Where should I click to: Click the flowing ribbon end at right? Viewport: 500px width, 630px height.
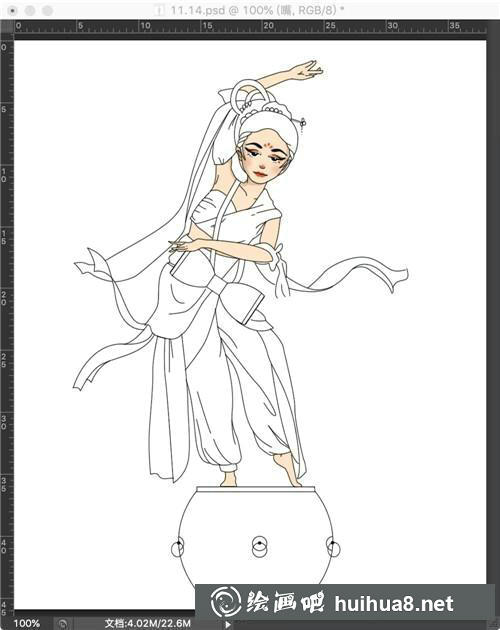click(x=396, y=277)
